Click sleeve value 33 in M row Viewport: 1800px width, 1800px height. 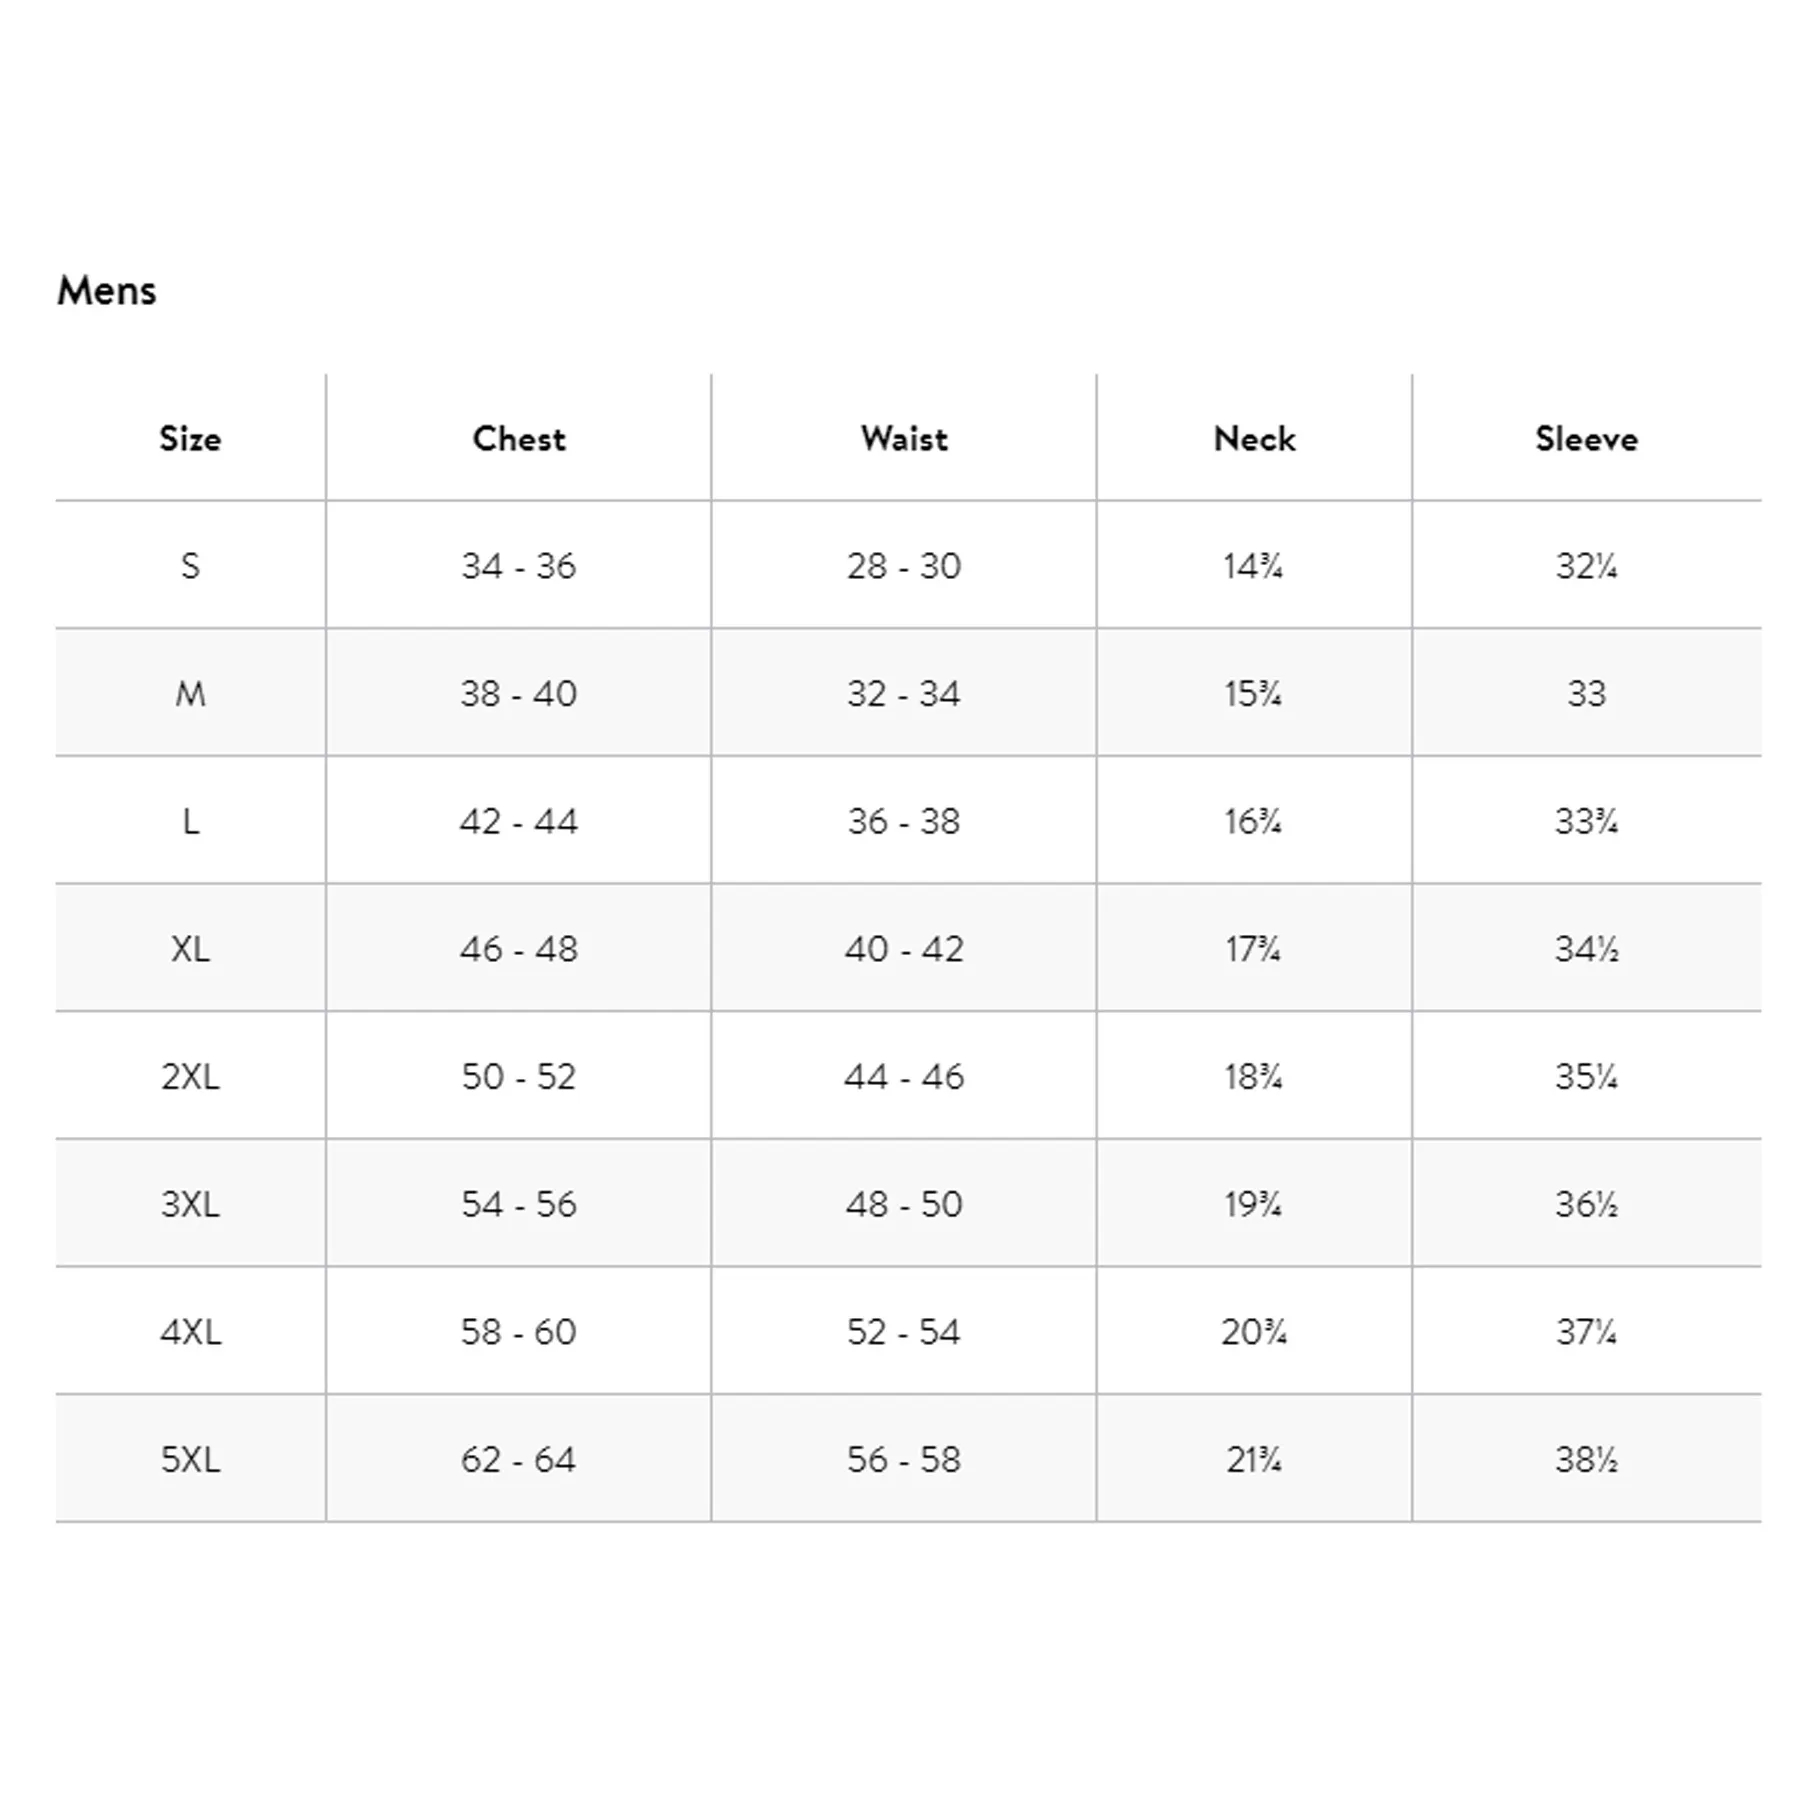coord(1587,693)
